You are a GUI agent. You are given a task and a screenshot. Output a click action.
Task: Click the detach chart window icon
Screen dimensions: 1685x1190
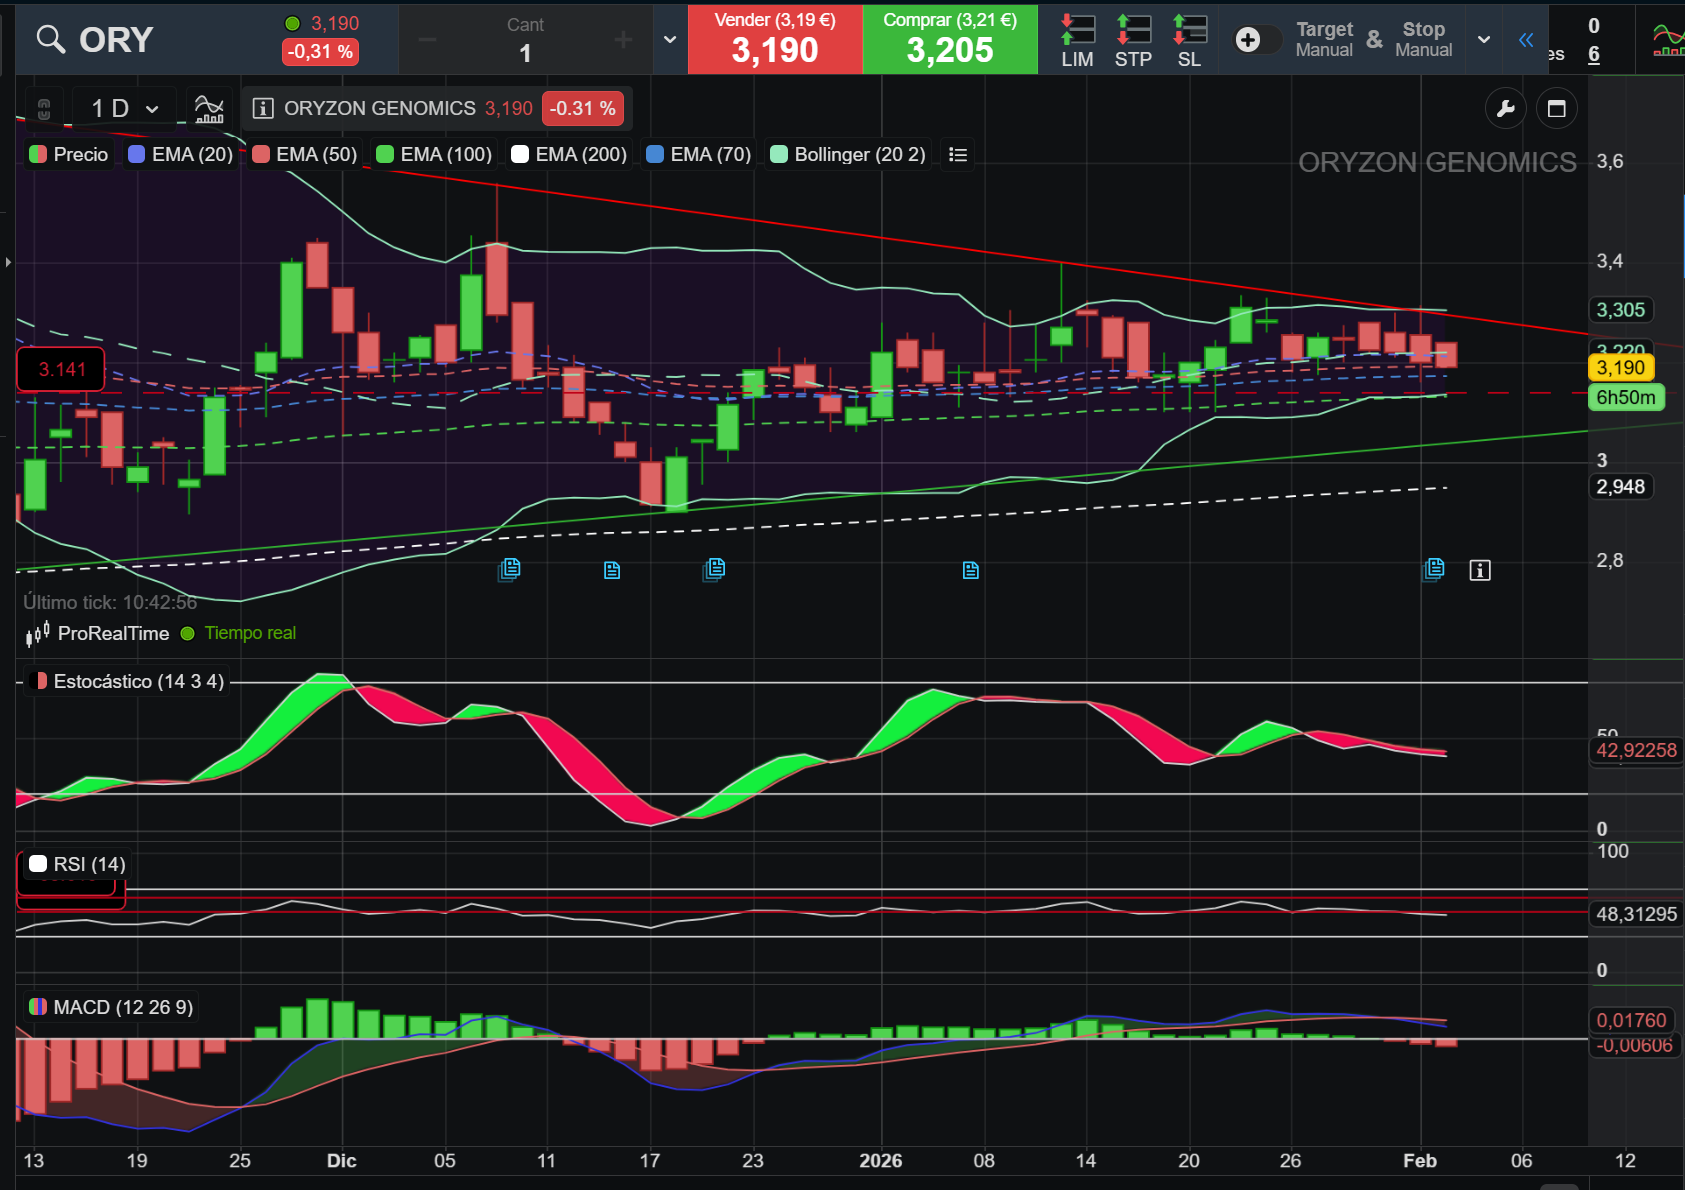[x=1556, y=108]
